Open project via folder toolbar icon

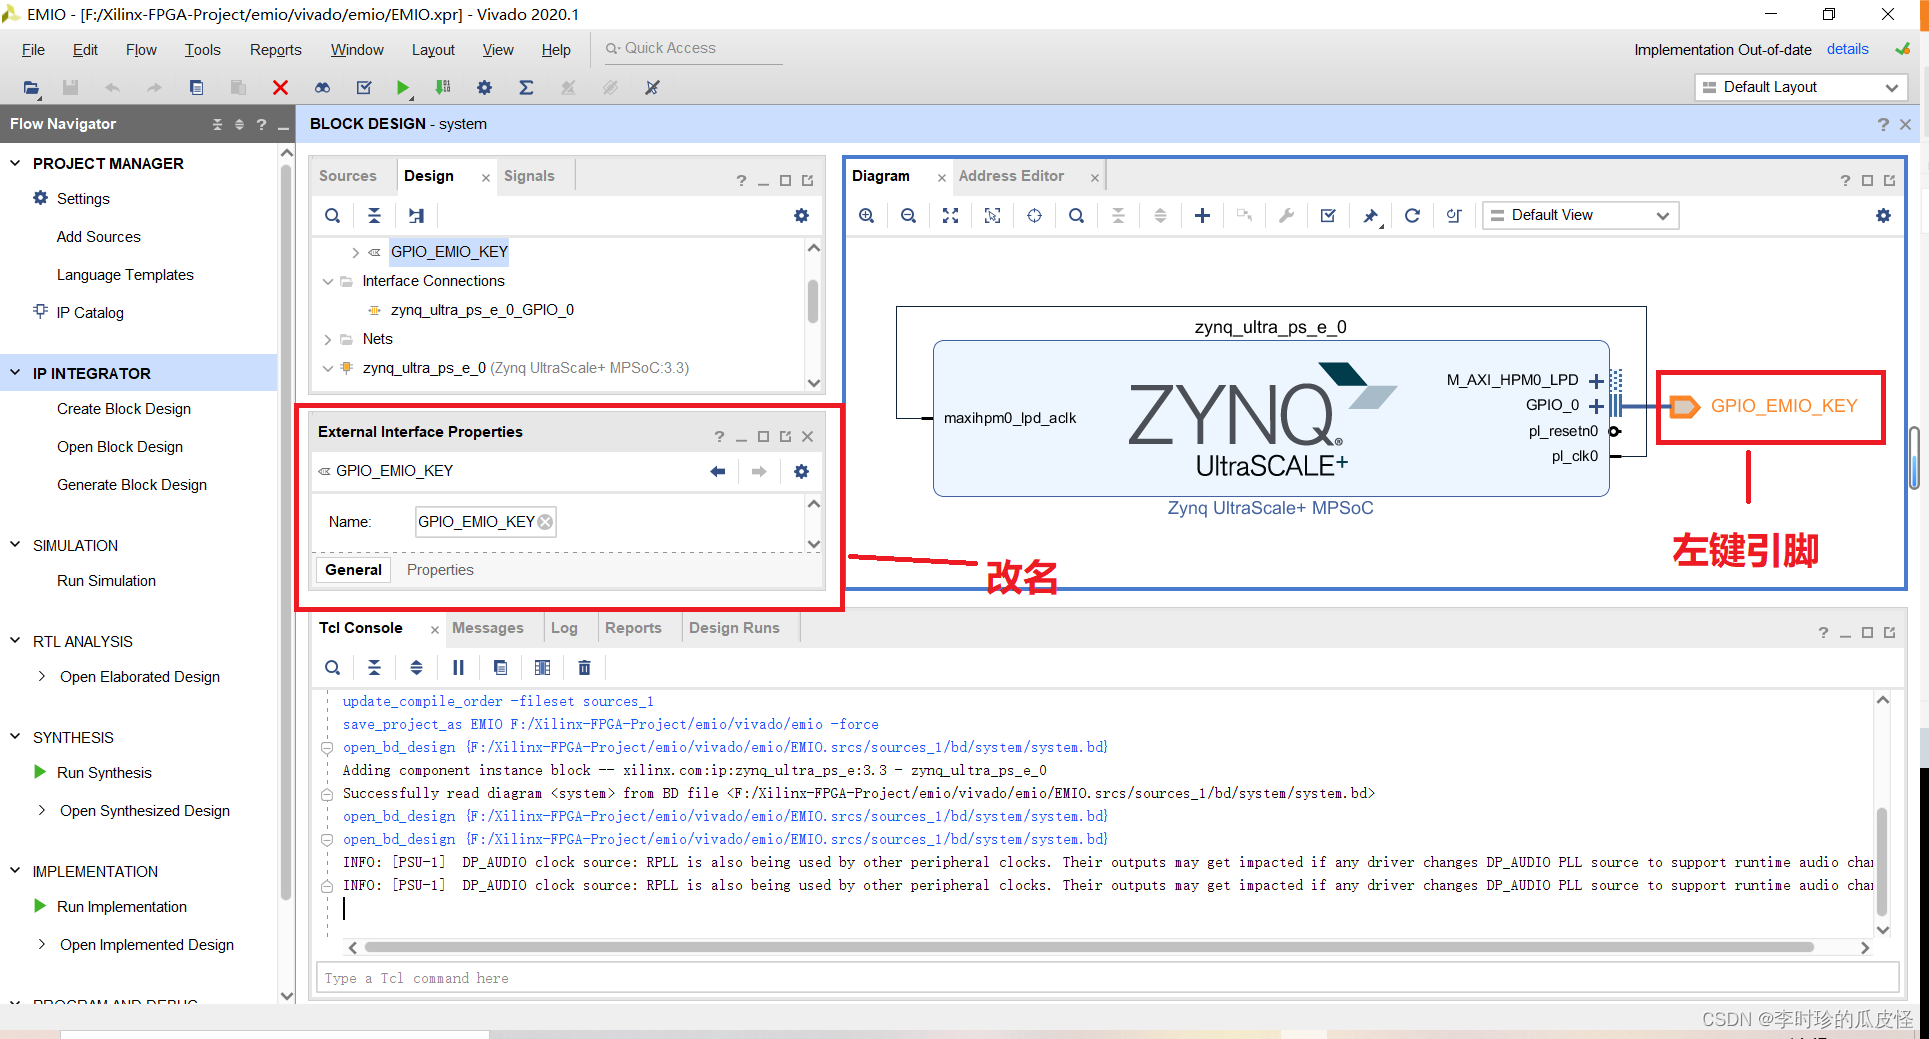[x=31, y=88]
